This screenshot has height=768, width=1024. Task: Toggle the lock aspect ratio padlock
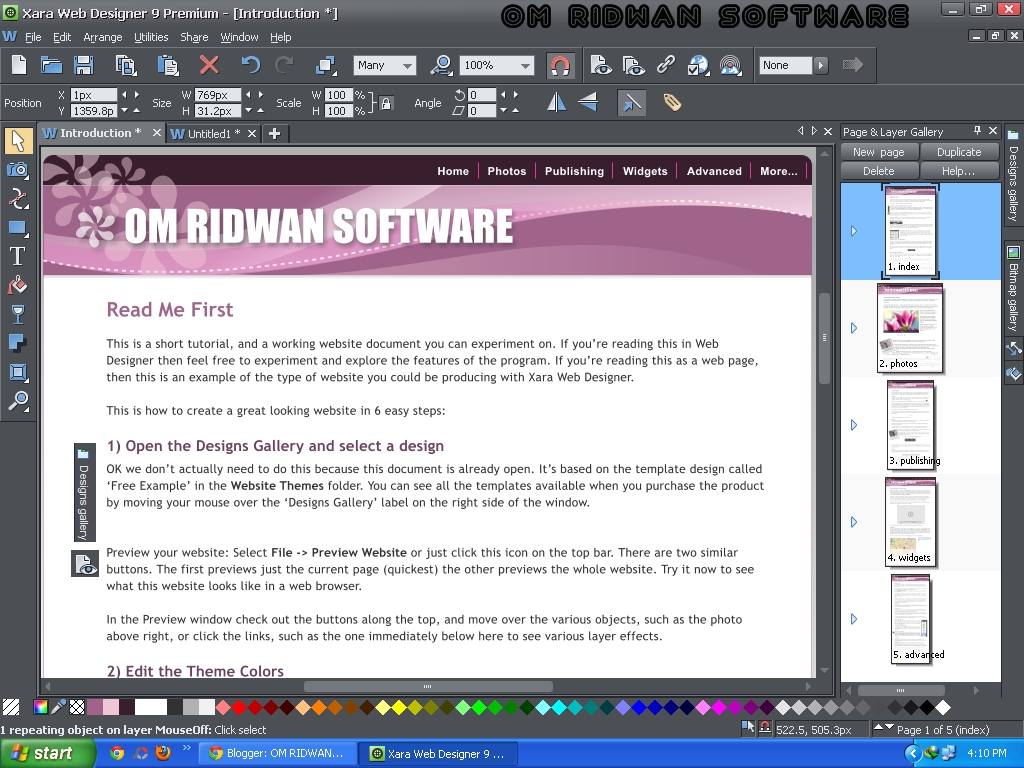coord(386,103)
